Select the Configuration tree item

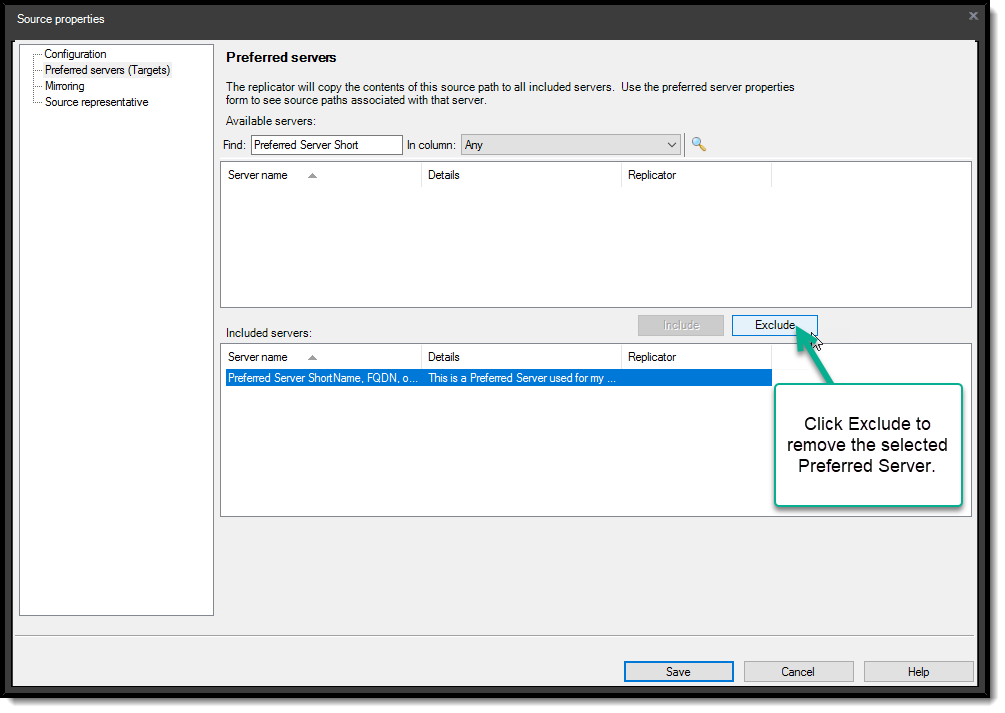(x=75, y=54)
